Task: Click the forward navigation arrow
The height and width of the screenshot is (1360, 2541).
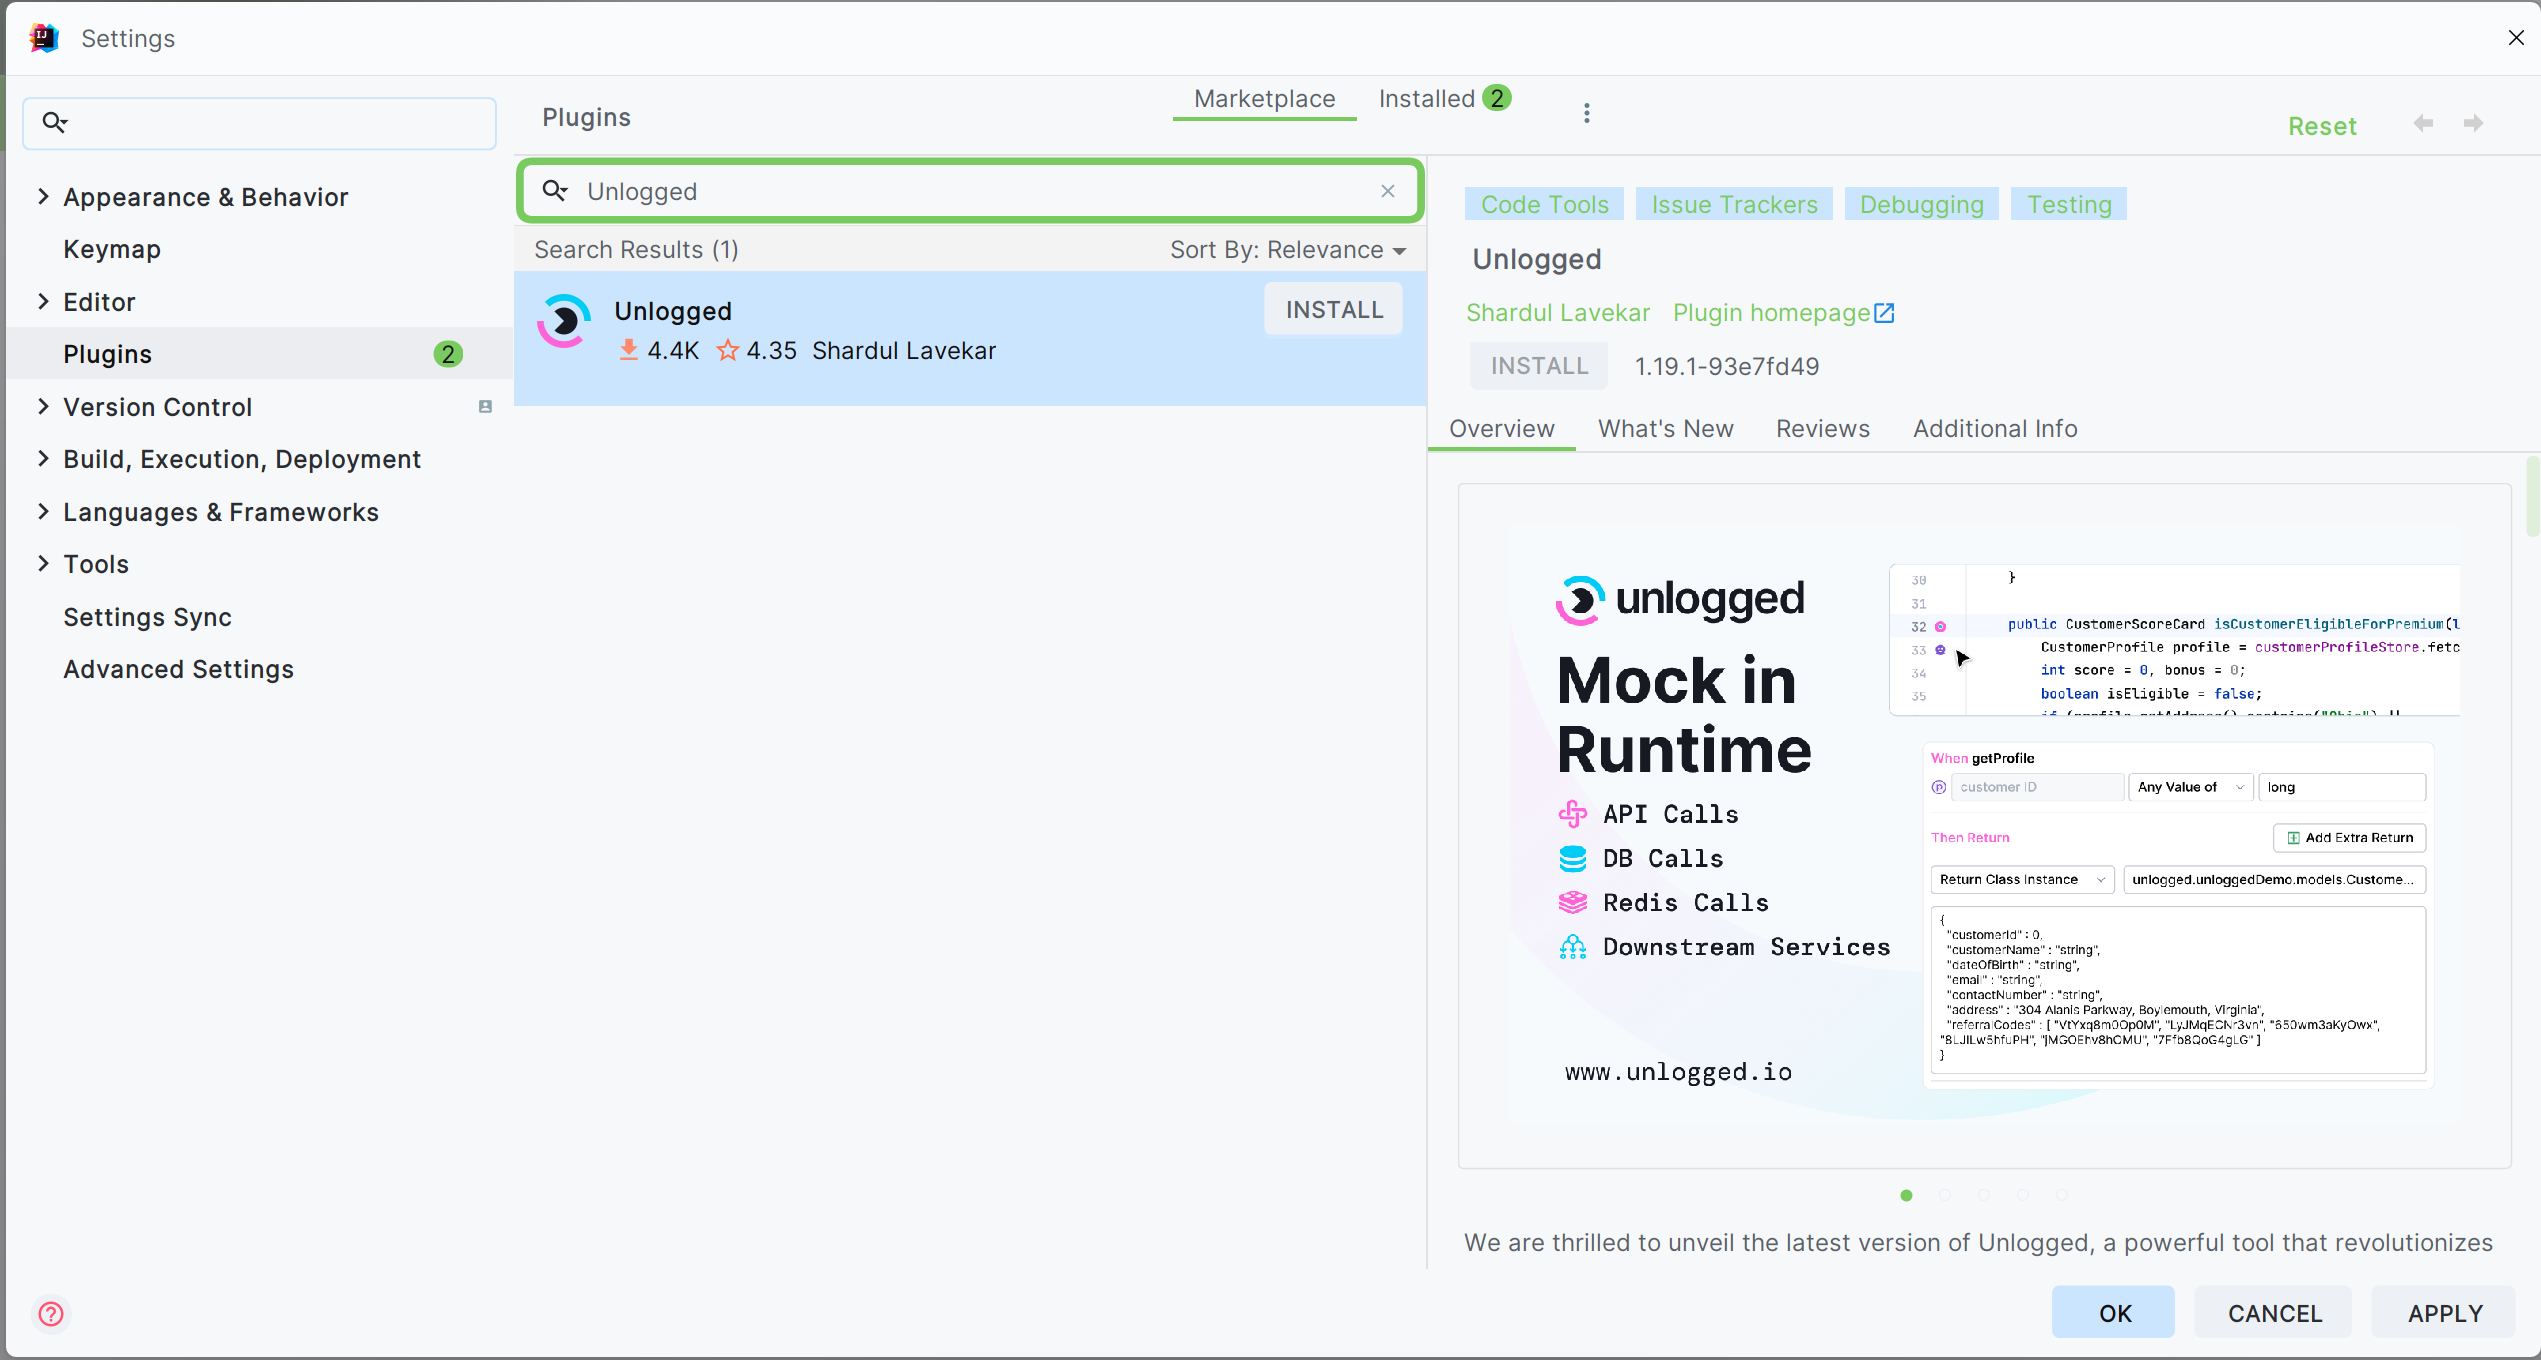Action: pos(2473,123)
